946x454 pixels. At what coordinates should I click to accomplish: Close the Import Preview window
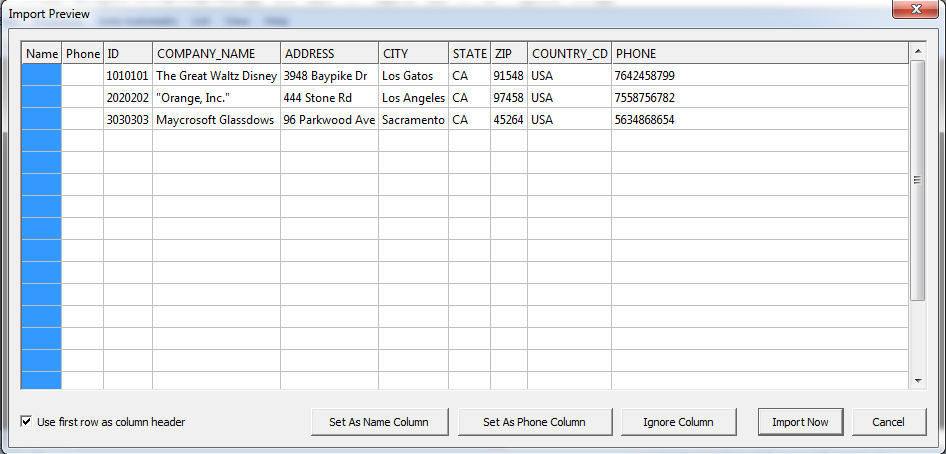click(916, 8)
